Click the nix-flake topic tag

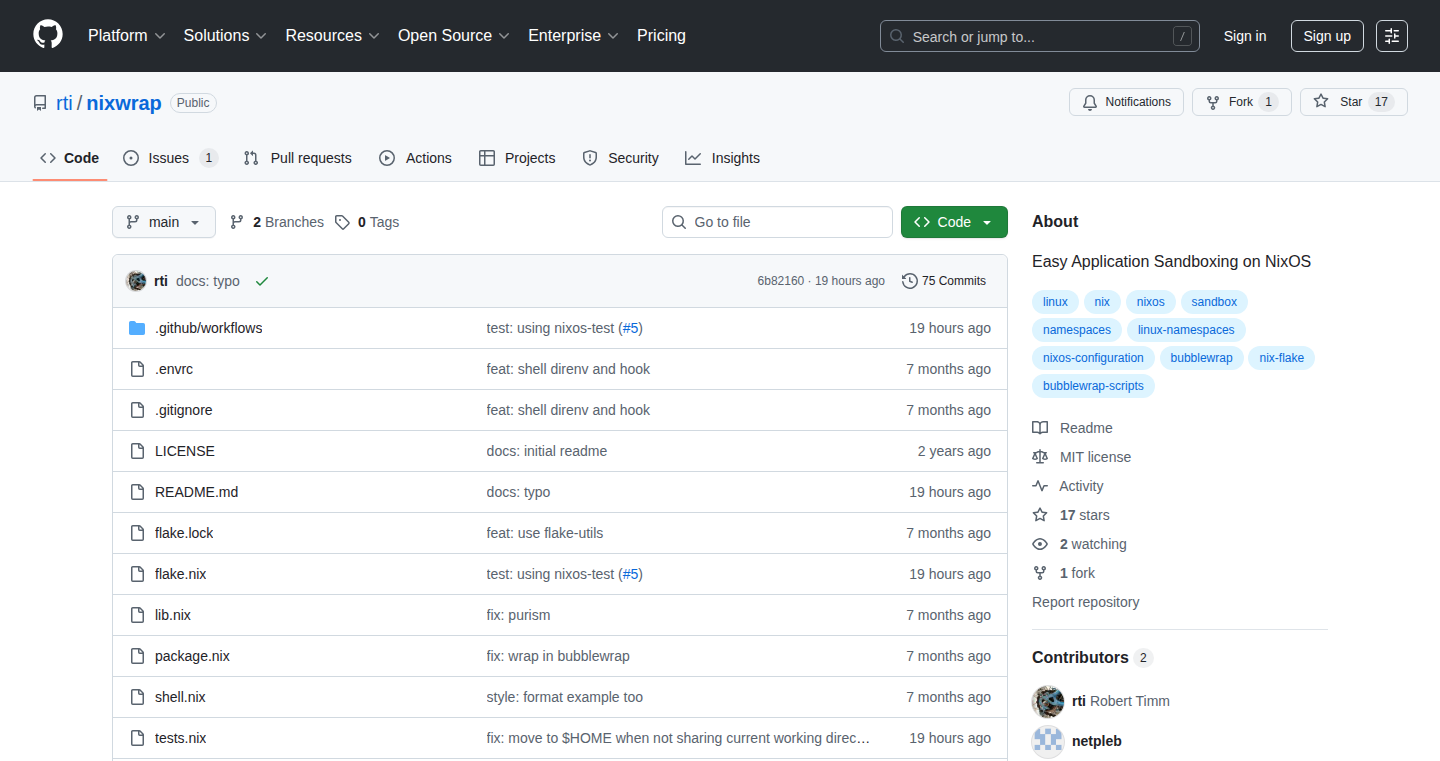(x=1282, y=358)
